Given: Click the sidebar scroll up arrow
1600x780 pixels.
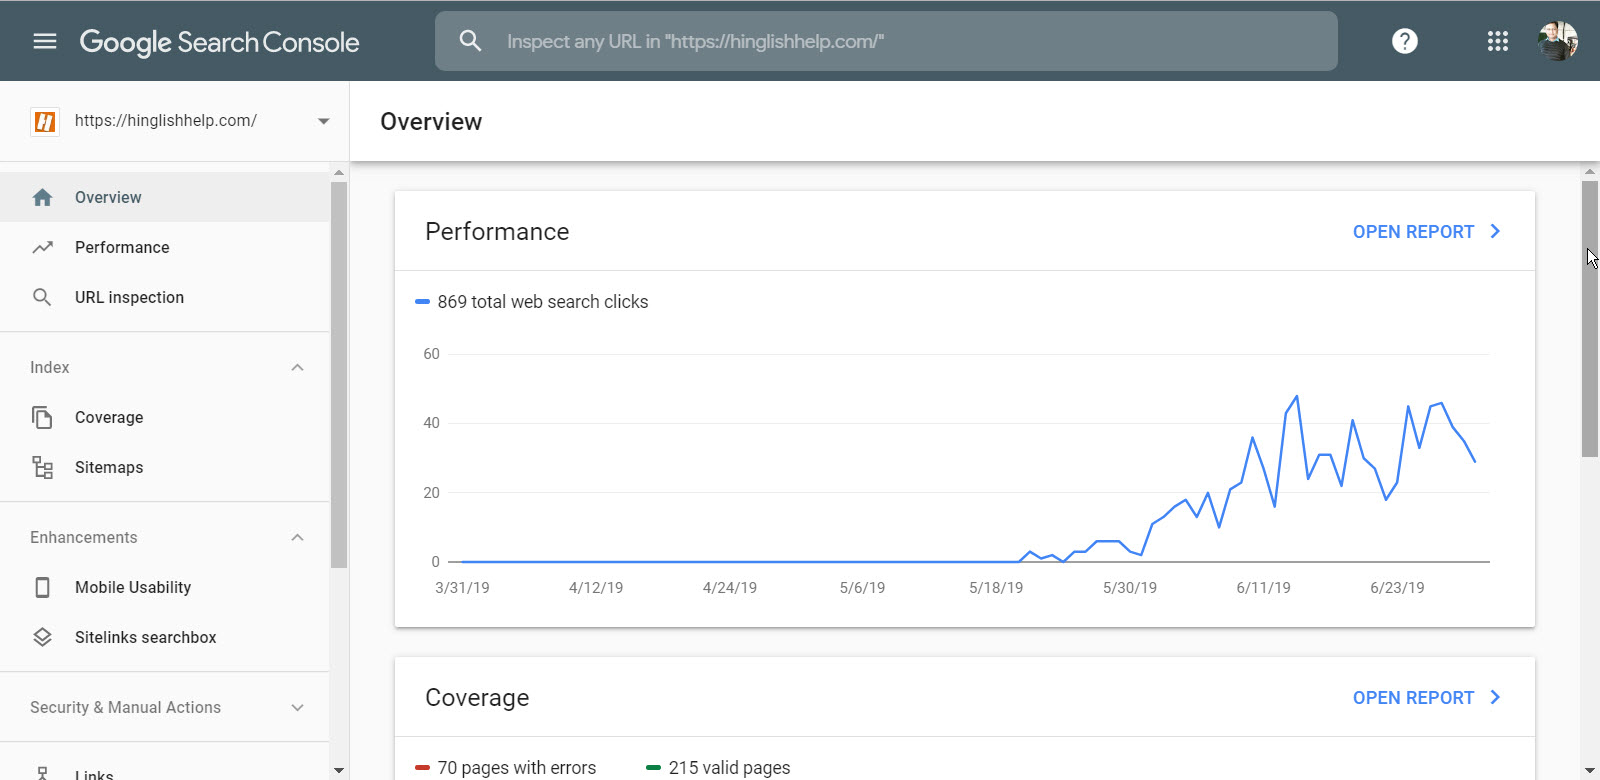Looking at the screenshot, I should pyautogui.click(x=339, y=173).
